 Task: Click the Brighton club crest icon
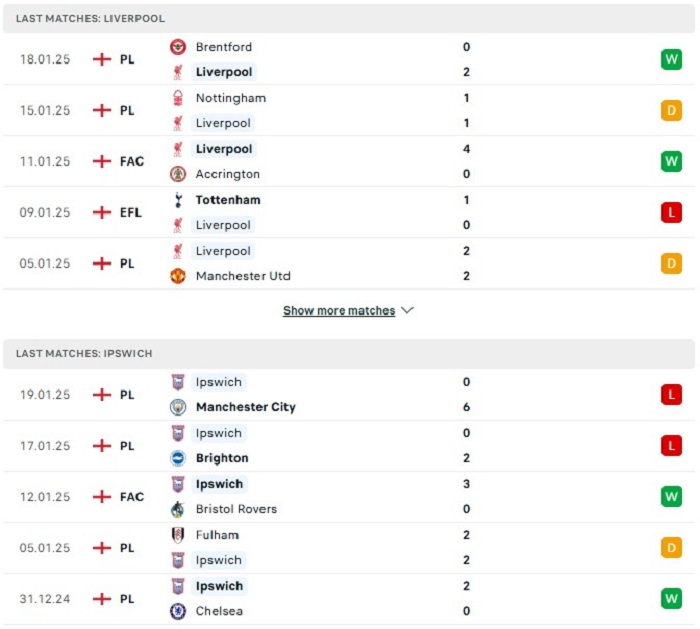[x=178, y=458]
